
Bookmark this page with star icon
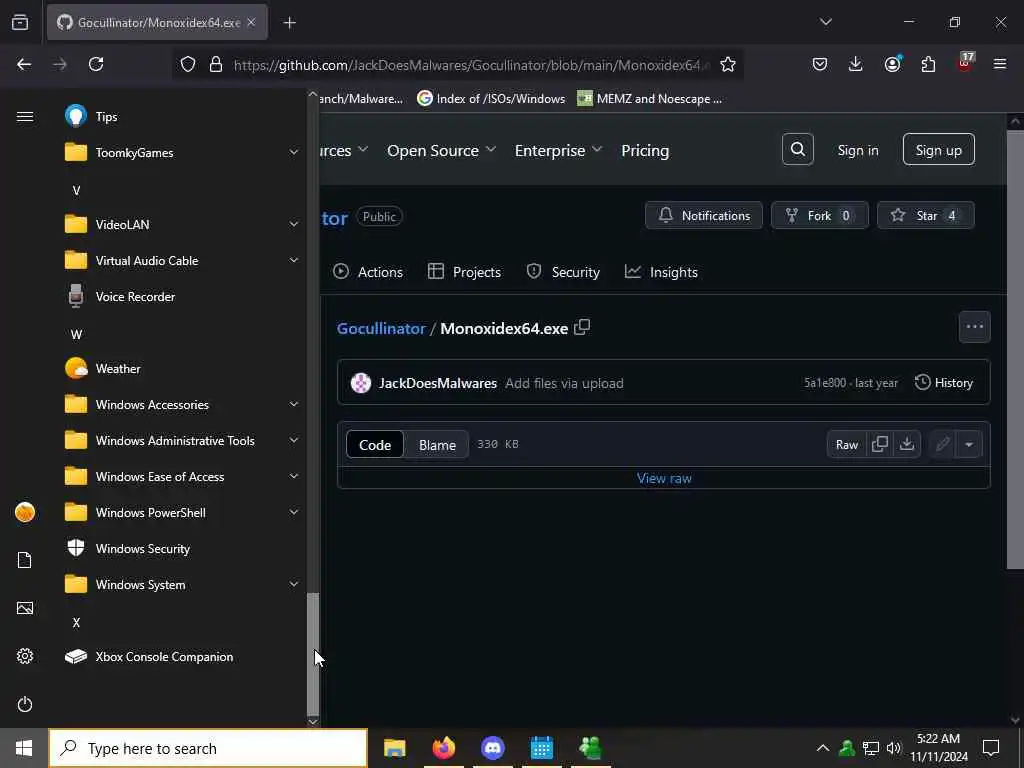pos(728,64)
